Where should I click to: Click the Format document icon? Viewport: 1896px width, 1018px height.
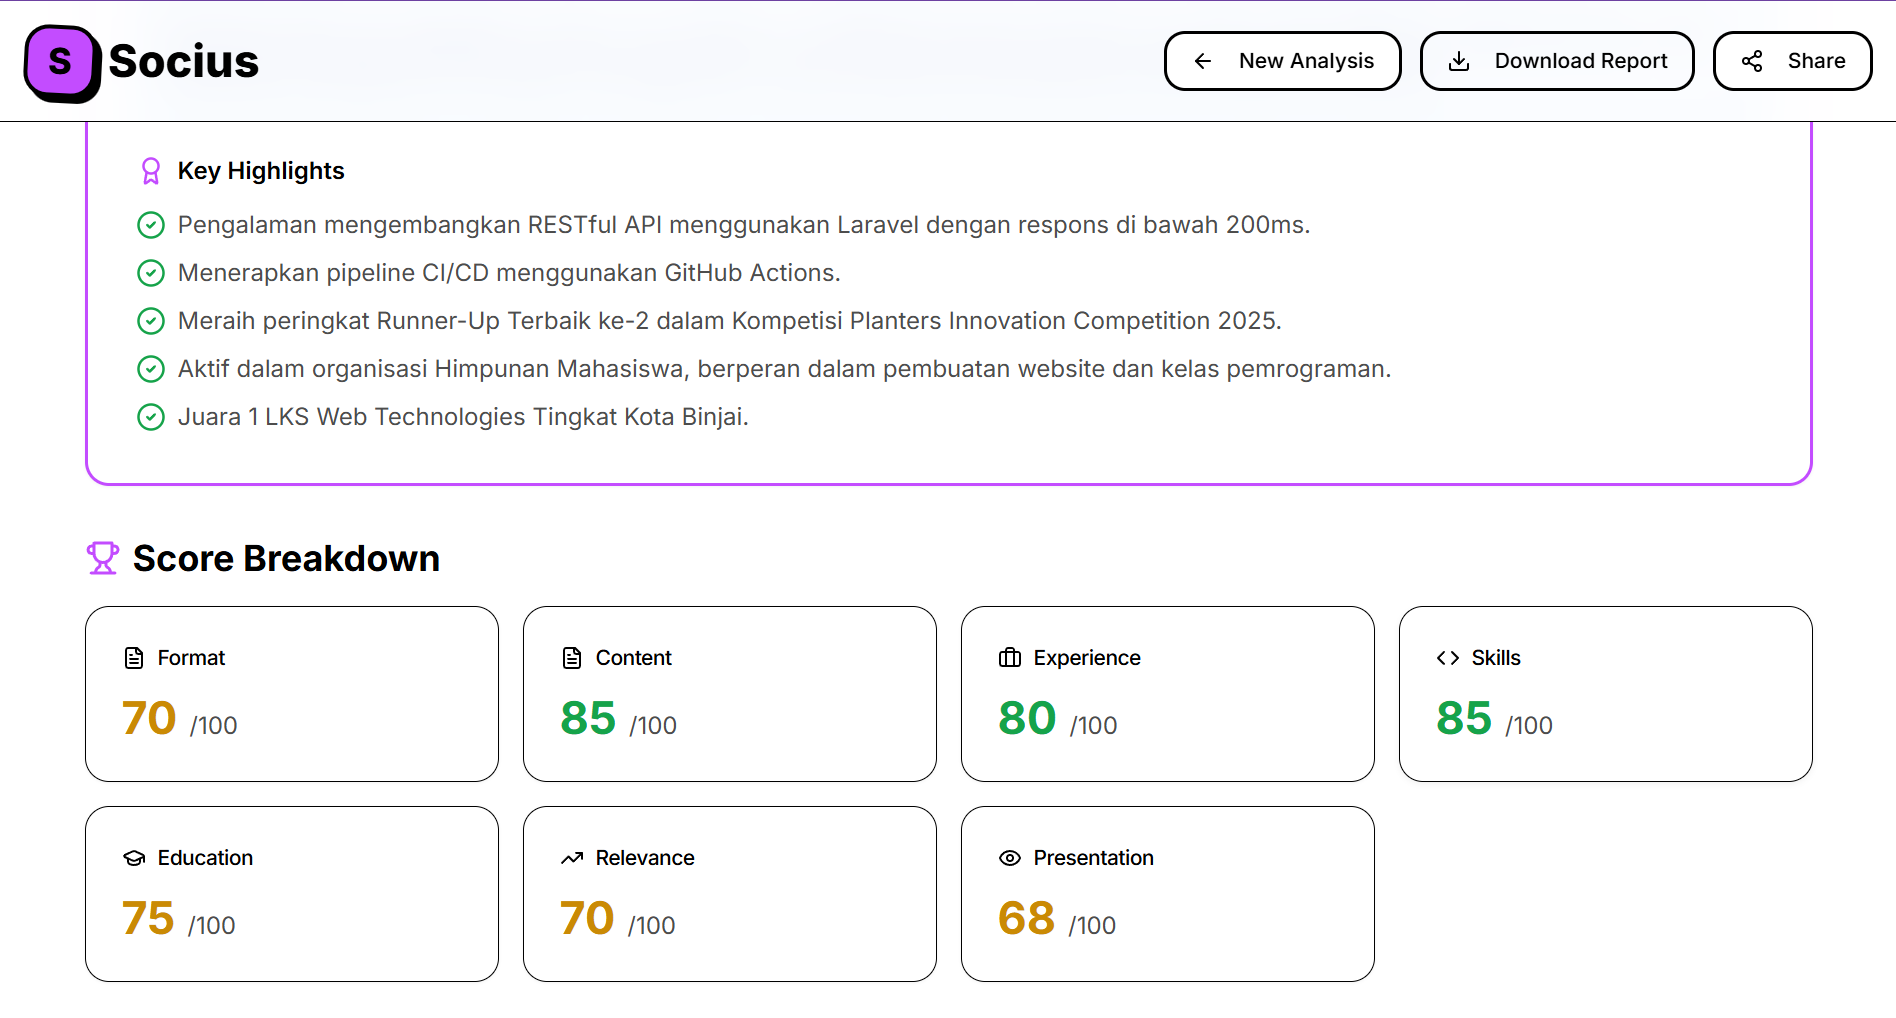click(134, 658)
